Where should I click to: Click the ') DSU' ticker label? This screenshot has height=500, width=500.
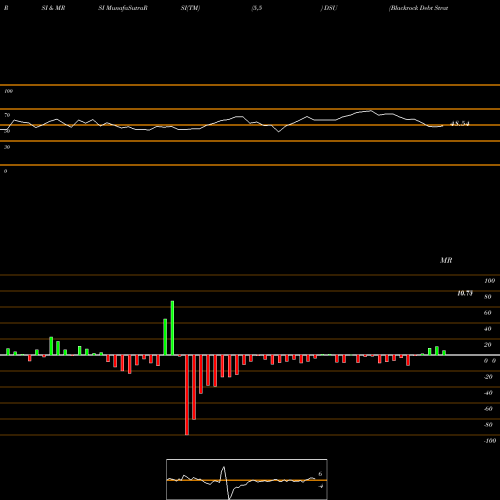coord(329,8)
